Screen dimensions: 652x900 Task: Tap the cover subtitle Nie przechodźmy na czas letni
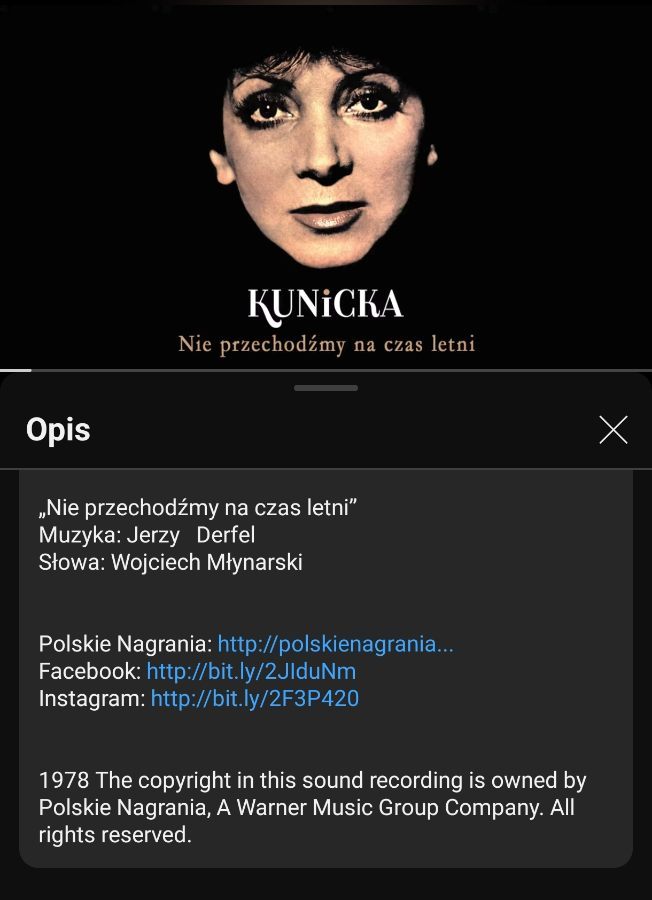(327, 344)
